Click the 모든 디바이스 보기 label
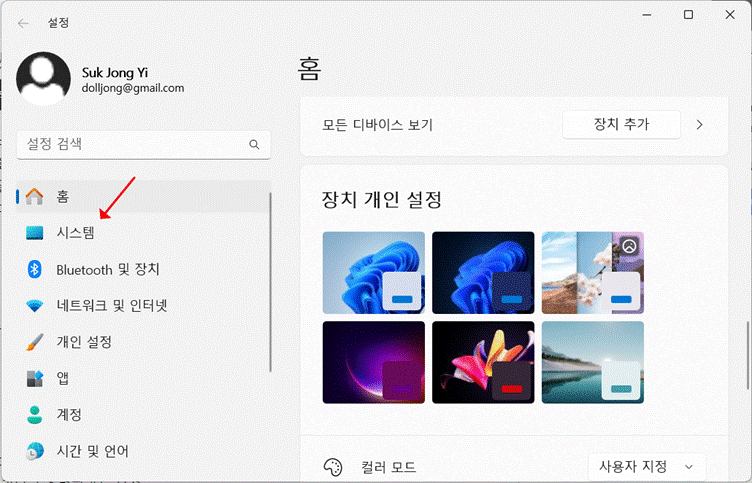The height and width of the screenshot is (483, 752). point(377,125)
